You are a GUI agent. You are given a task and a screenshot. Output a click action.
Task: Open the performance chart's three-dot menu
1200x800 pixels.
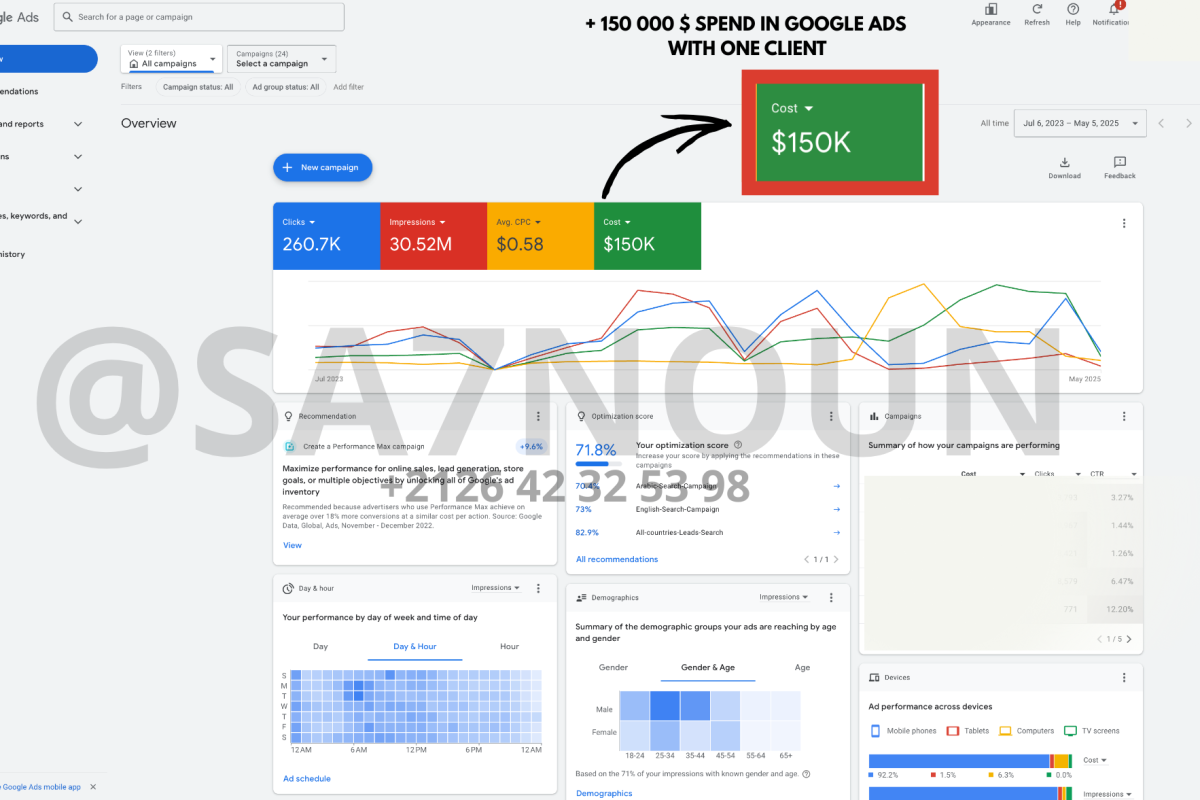(1124, 224)
